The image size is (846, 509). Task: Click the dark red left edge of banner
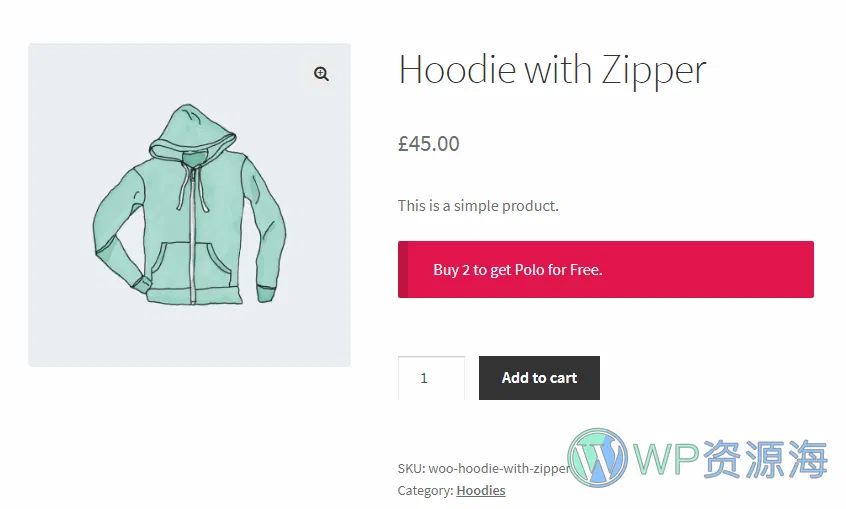pos(402,269)
